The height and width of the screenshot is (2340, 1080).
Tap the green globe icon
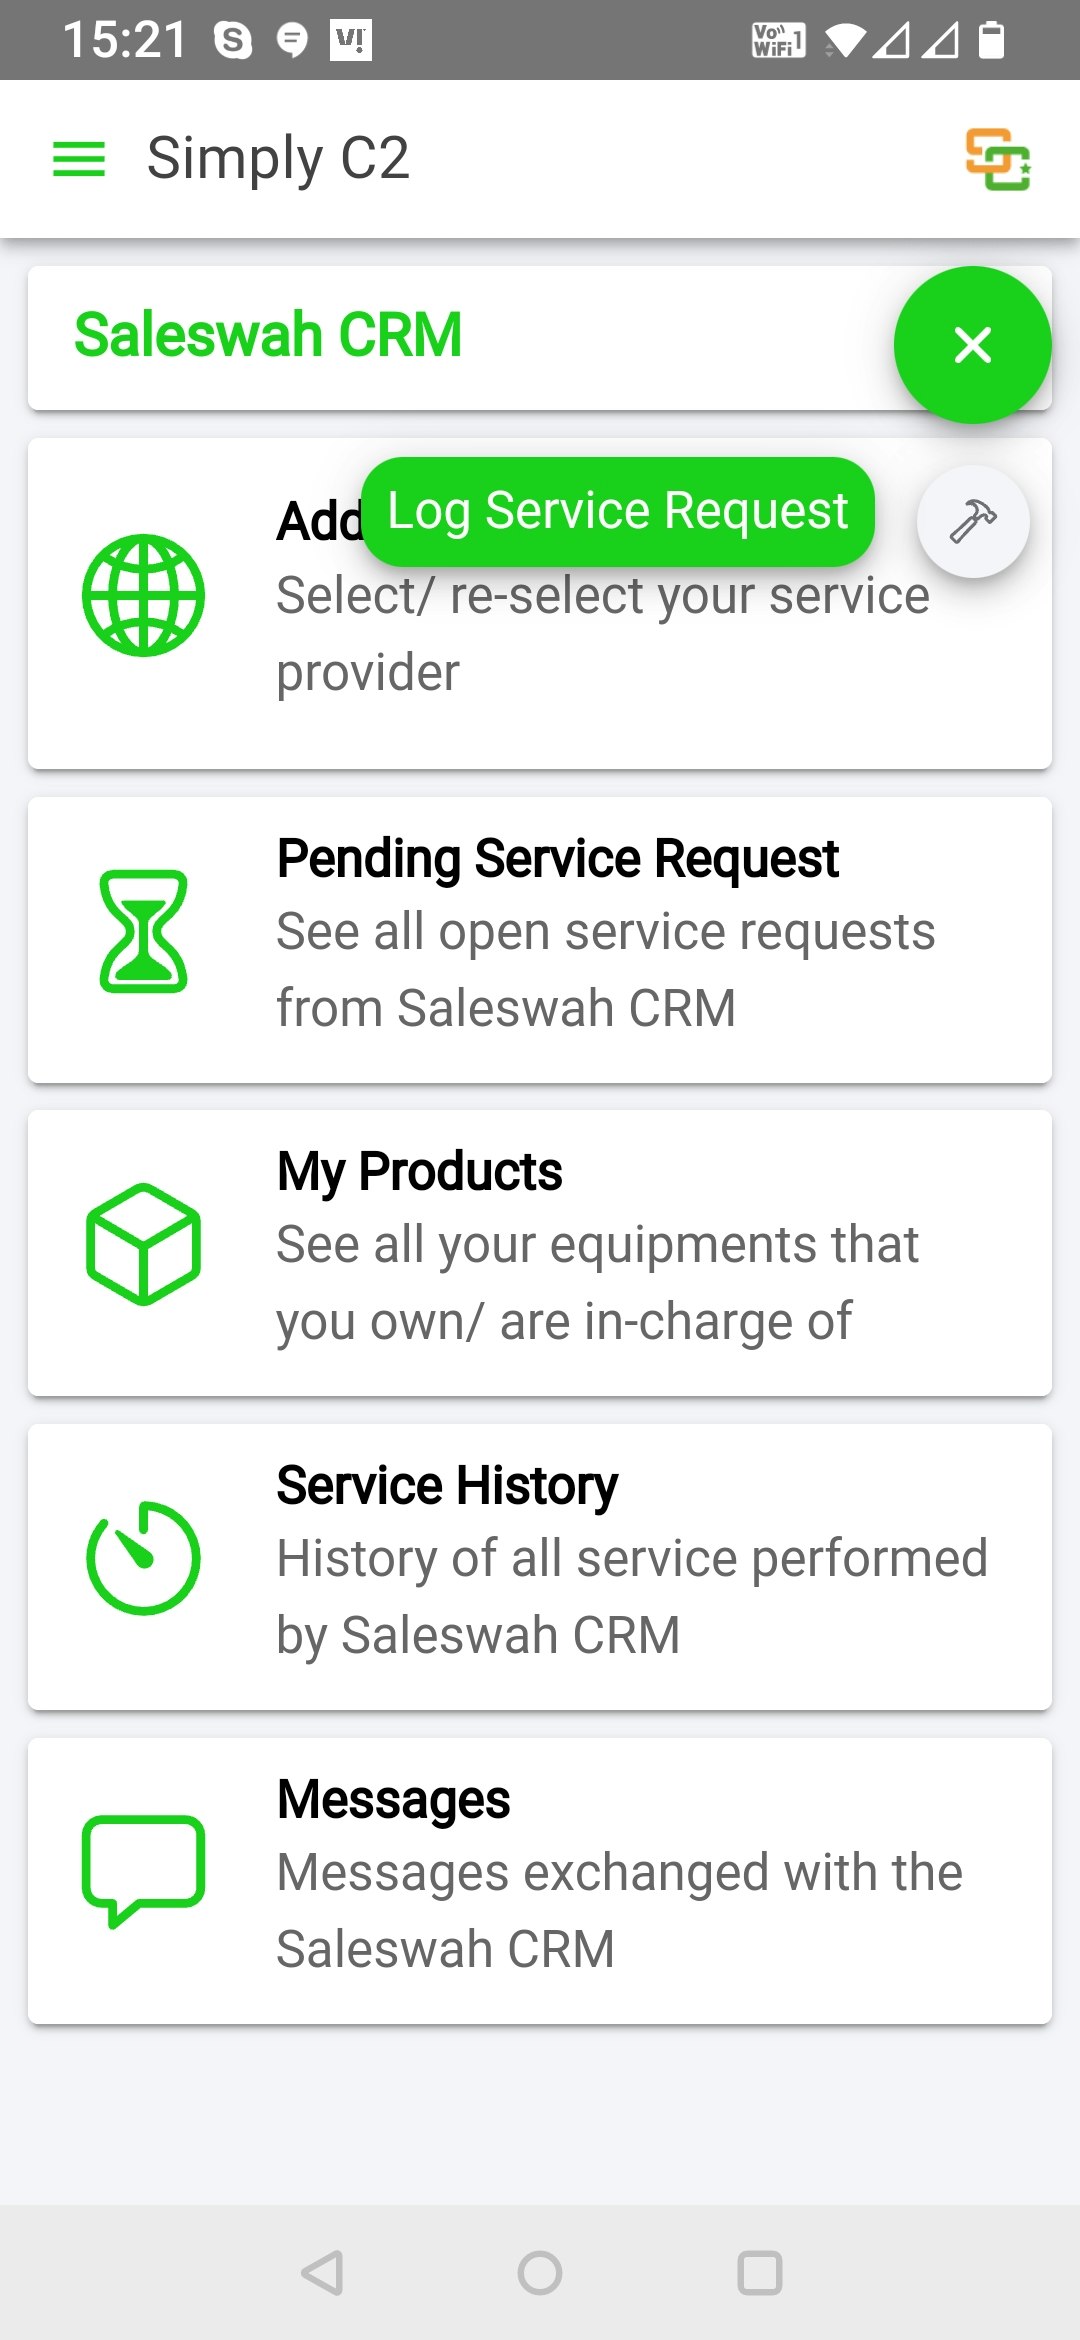click(x=143, y=596)
